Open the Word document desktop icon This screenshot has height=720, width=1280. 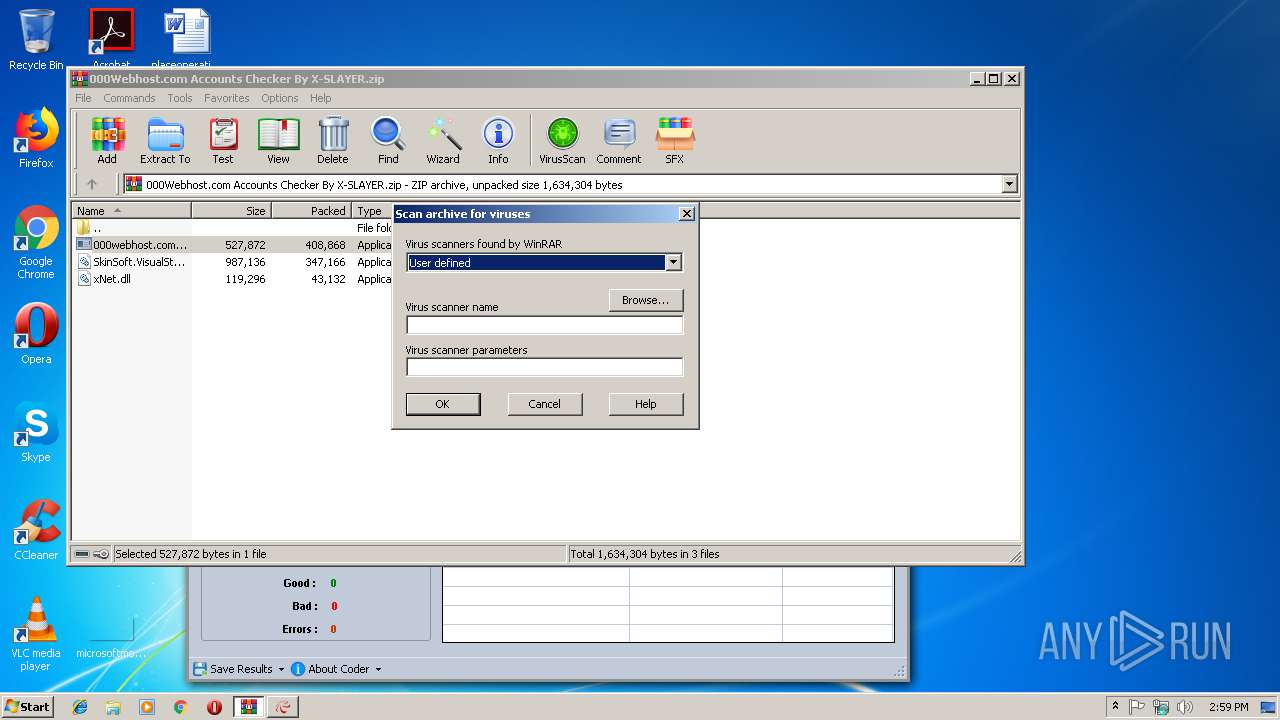(x=187, y=38)
